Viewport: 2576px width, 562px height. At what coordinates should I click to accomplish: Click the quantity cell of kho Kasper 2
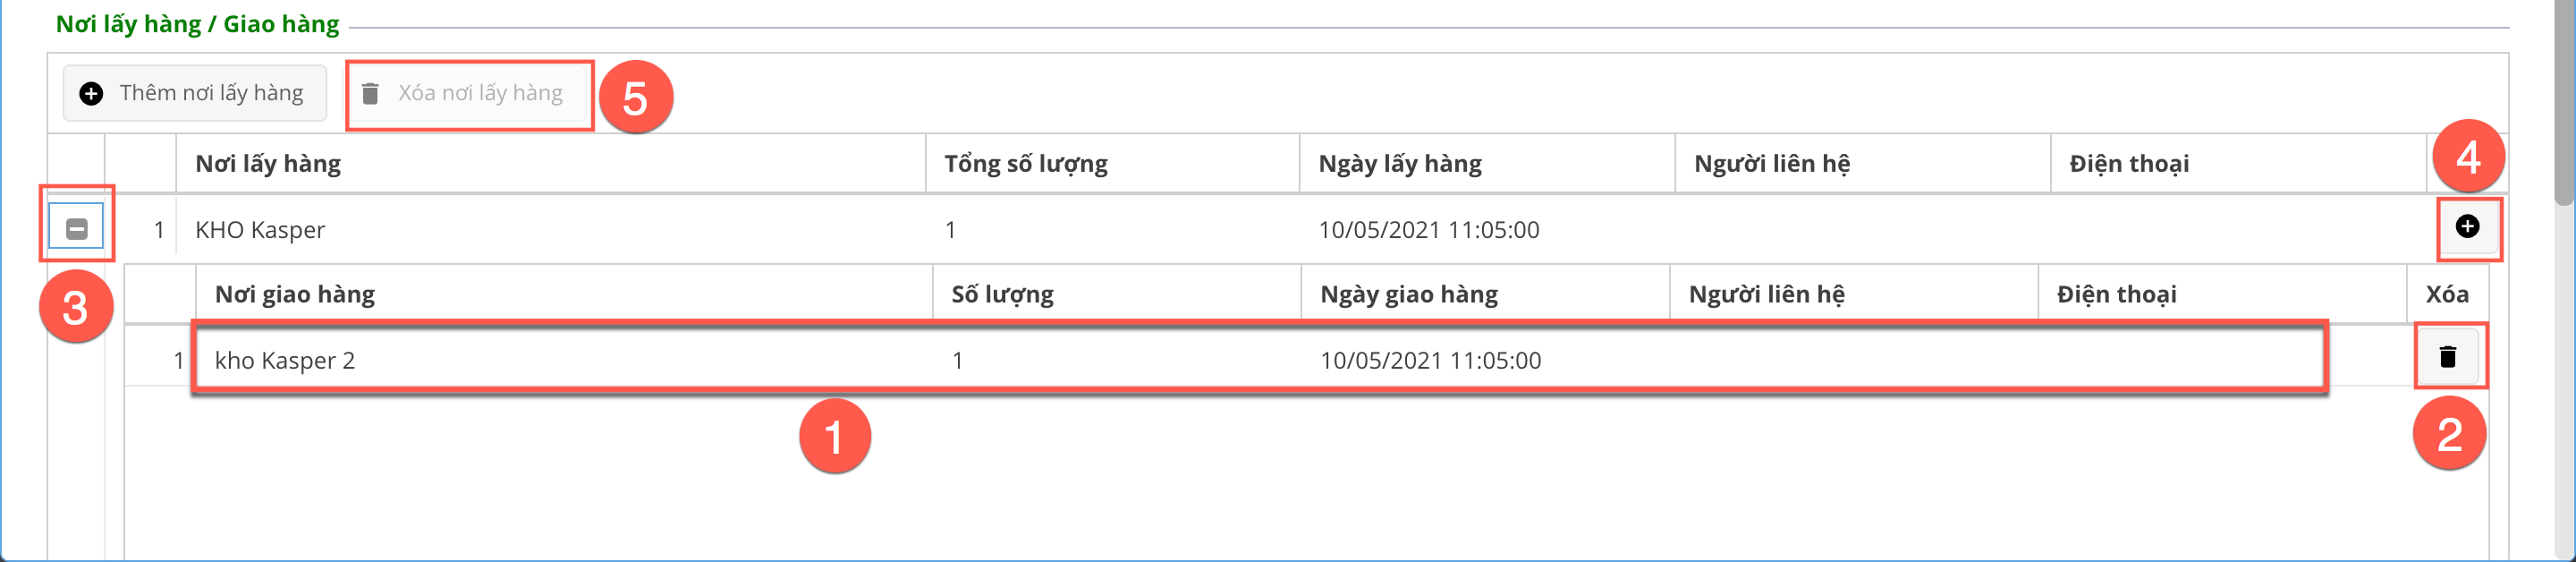tap(958, 361)
